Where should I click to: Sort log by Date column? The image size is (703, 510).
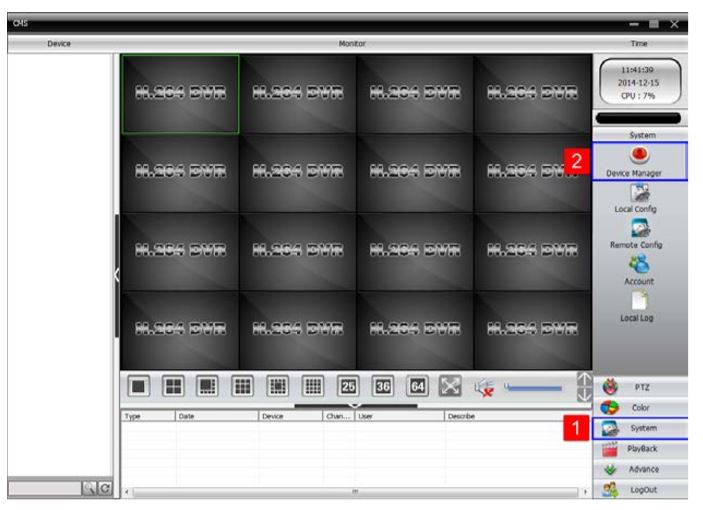point(217,416)
